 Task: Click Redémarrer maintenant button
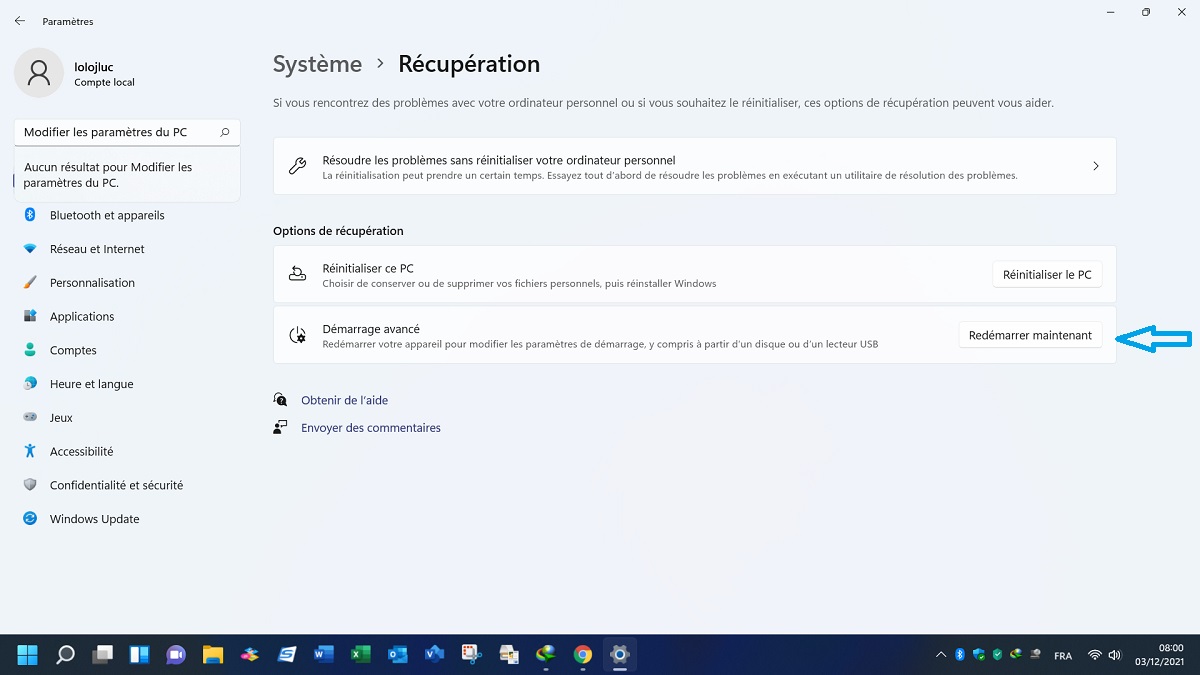(1030, 335)
